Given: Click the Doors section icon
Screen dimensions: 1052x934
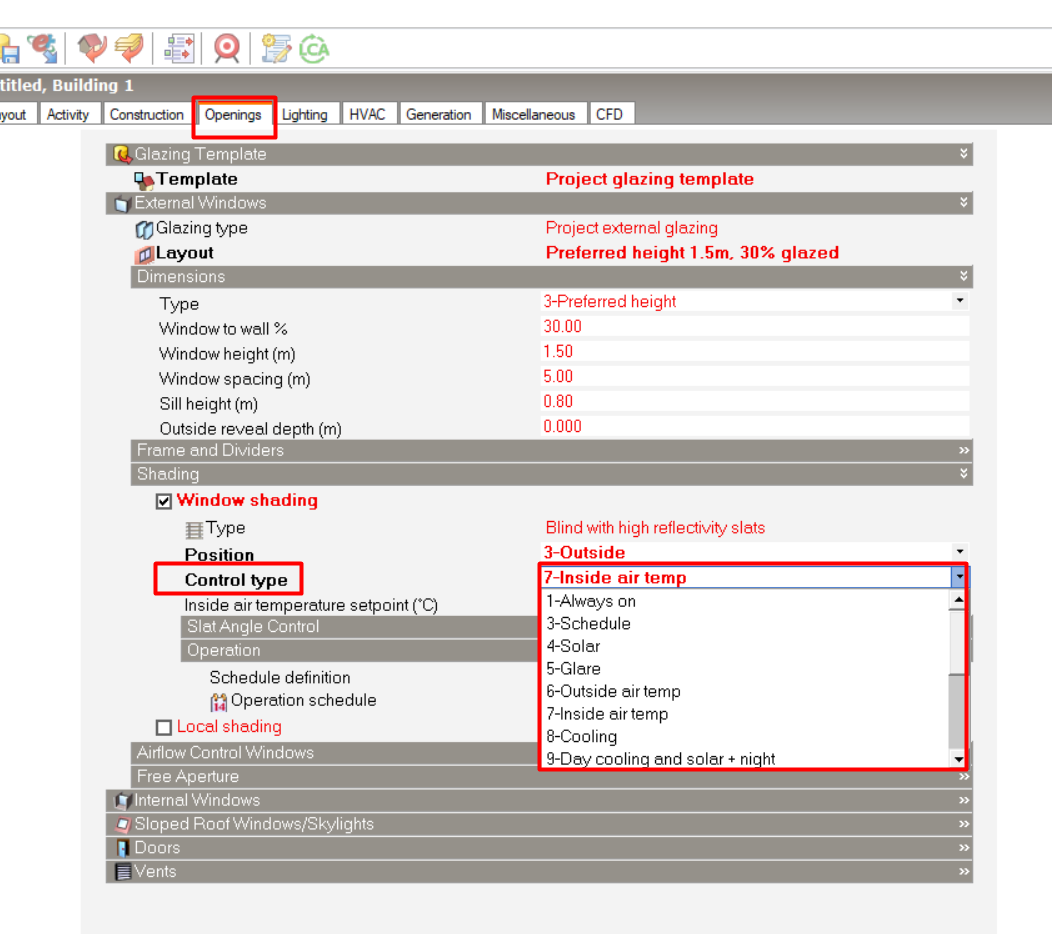Looking at the screenshot, I should 123,848.
